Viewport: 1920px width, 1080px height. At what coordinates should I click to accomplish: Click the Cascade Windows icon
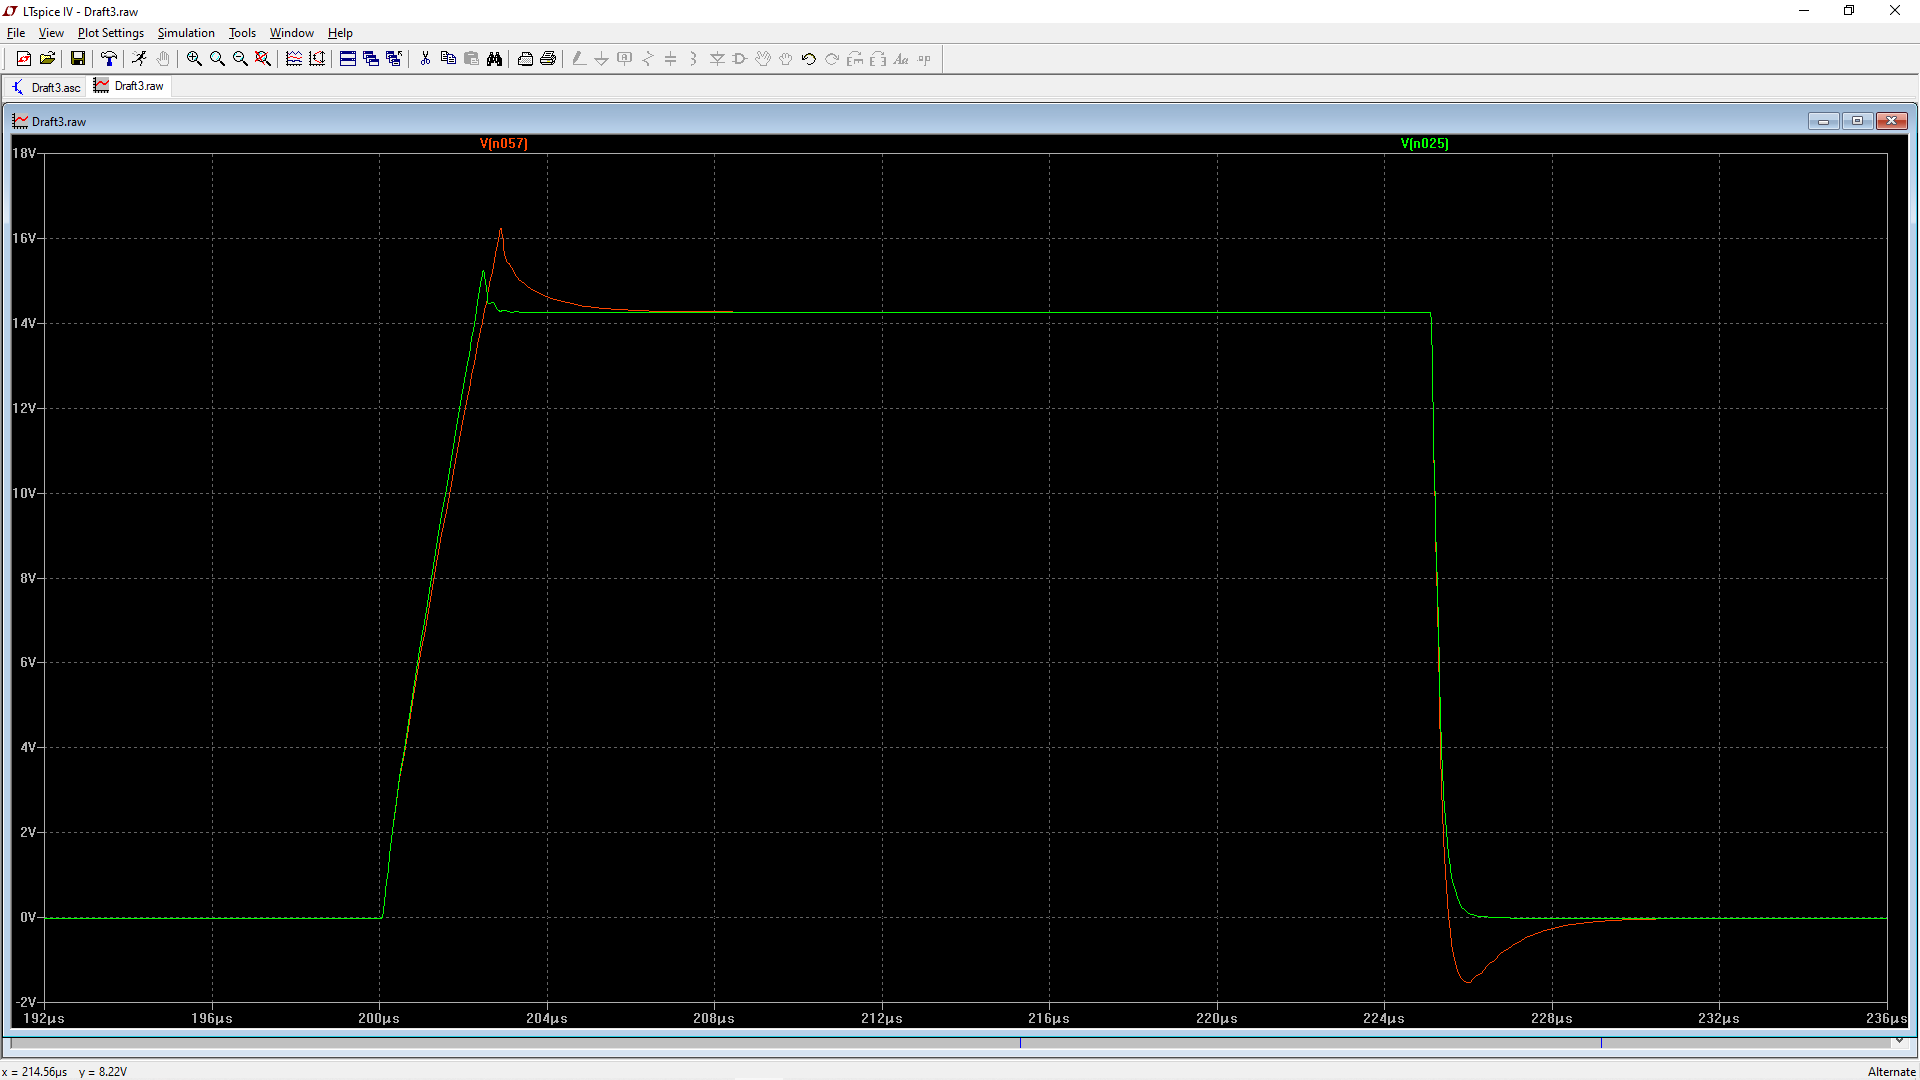371,59
